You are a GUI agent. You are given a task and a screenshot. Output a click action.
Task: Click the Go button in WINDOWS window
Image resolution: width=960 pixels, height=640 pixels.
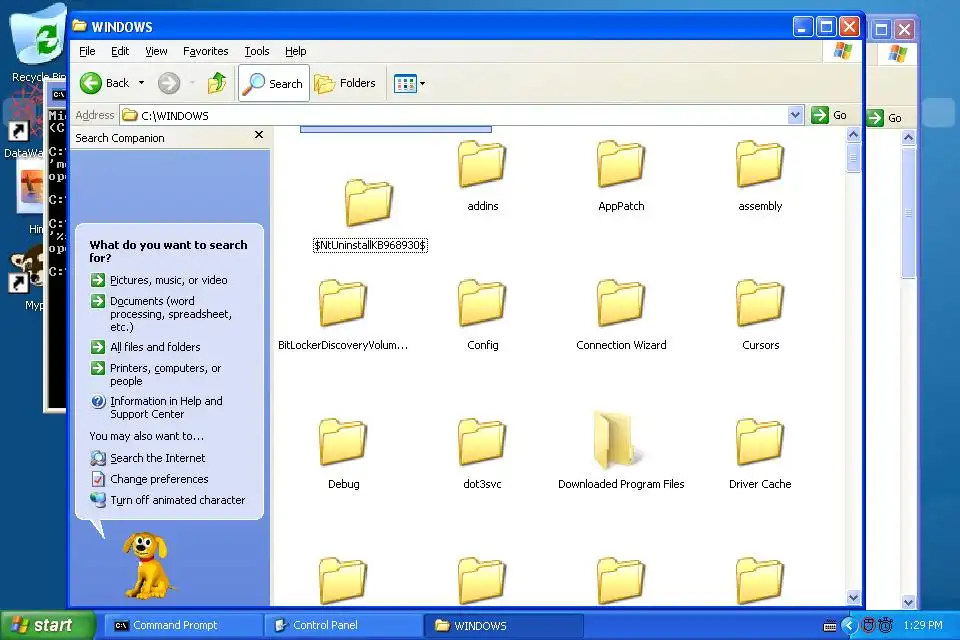point(830,115)
